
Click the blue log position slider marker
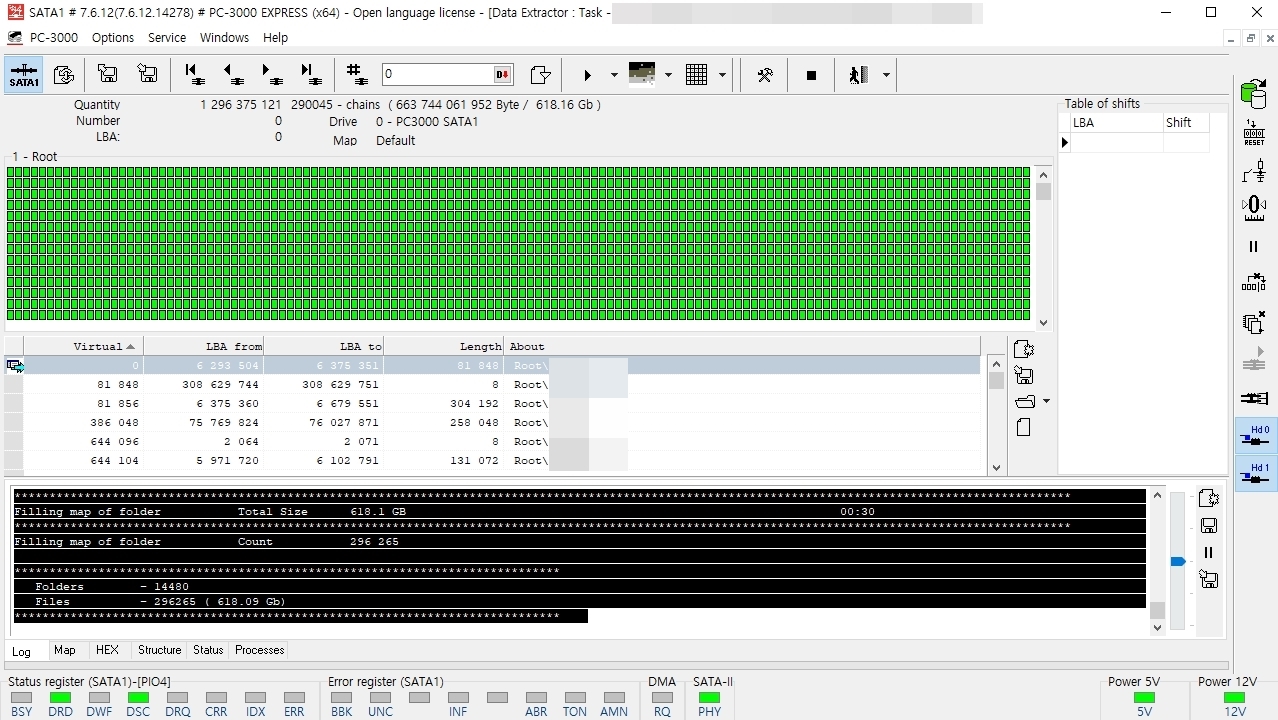1178,562
